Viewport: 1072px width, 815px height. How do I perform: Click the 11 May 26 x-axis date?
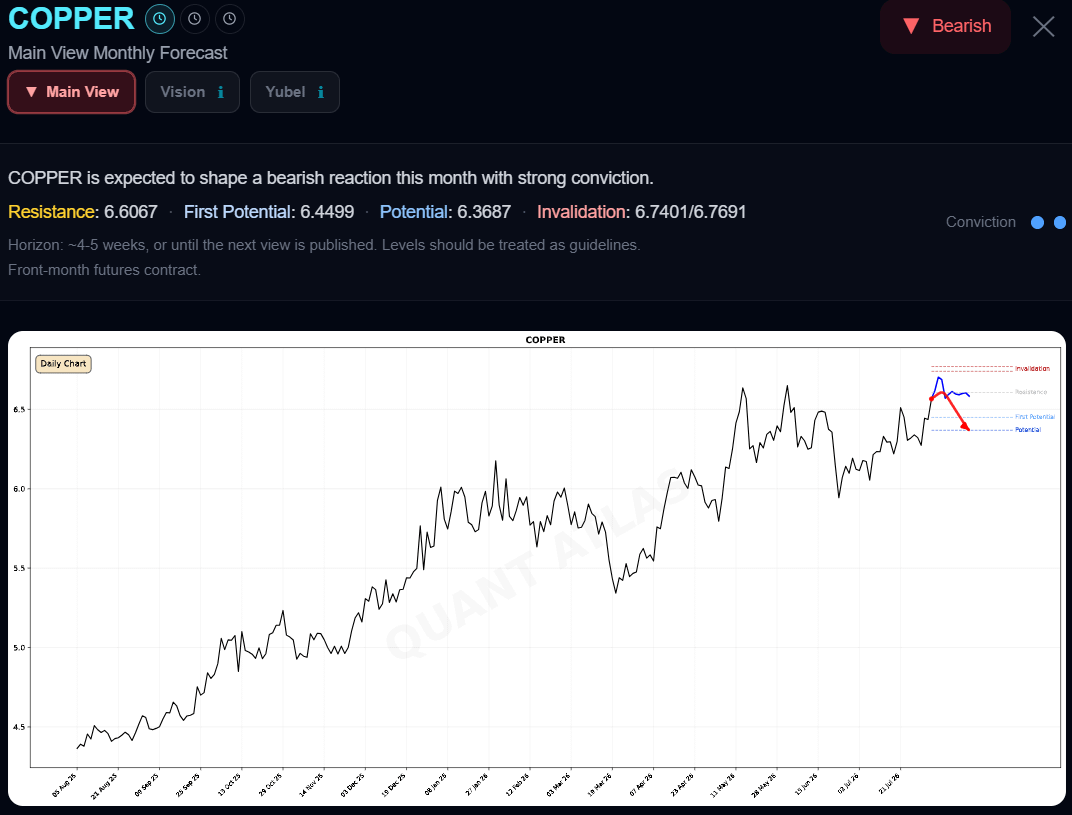click(723, 784)
